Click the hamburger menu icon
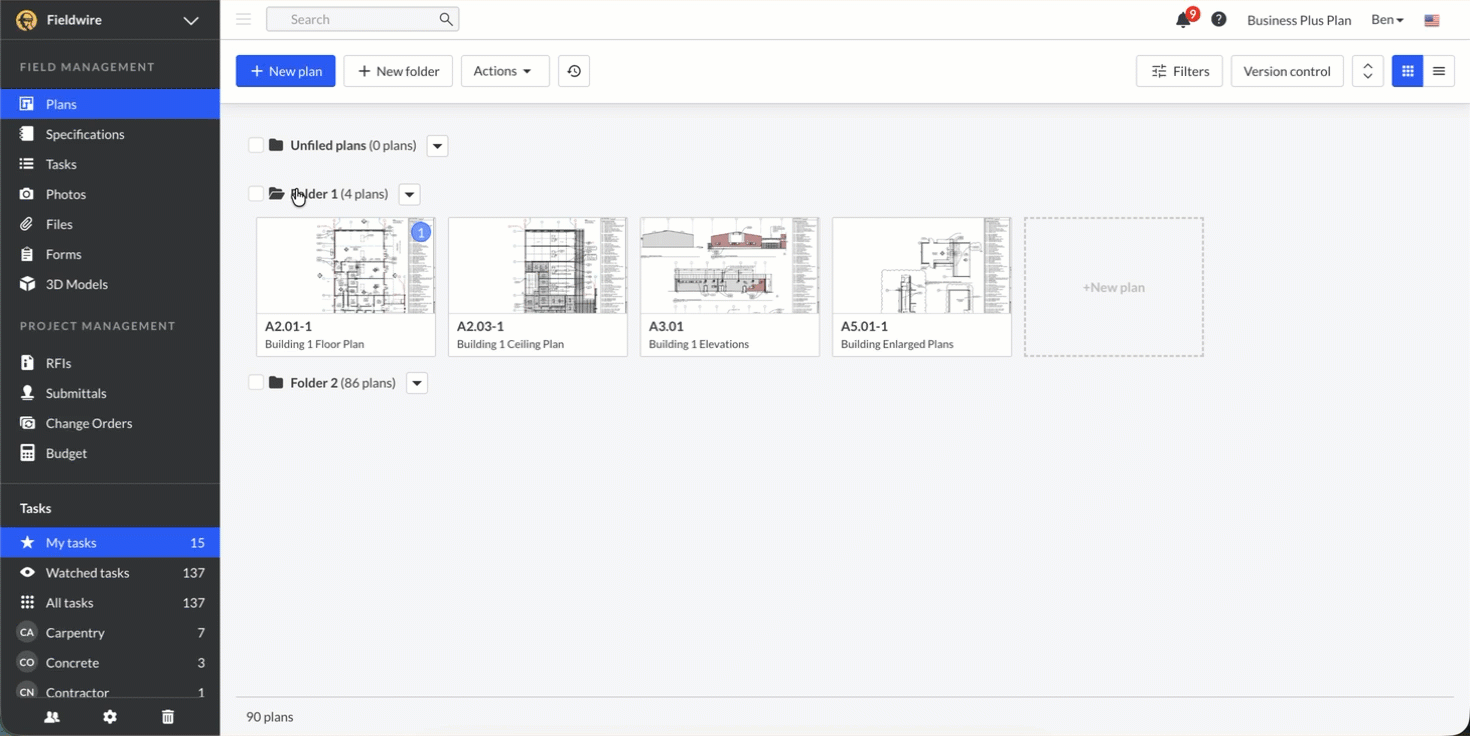1470x736 pixels. pos(243,19)
